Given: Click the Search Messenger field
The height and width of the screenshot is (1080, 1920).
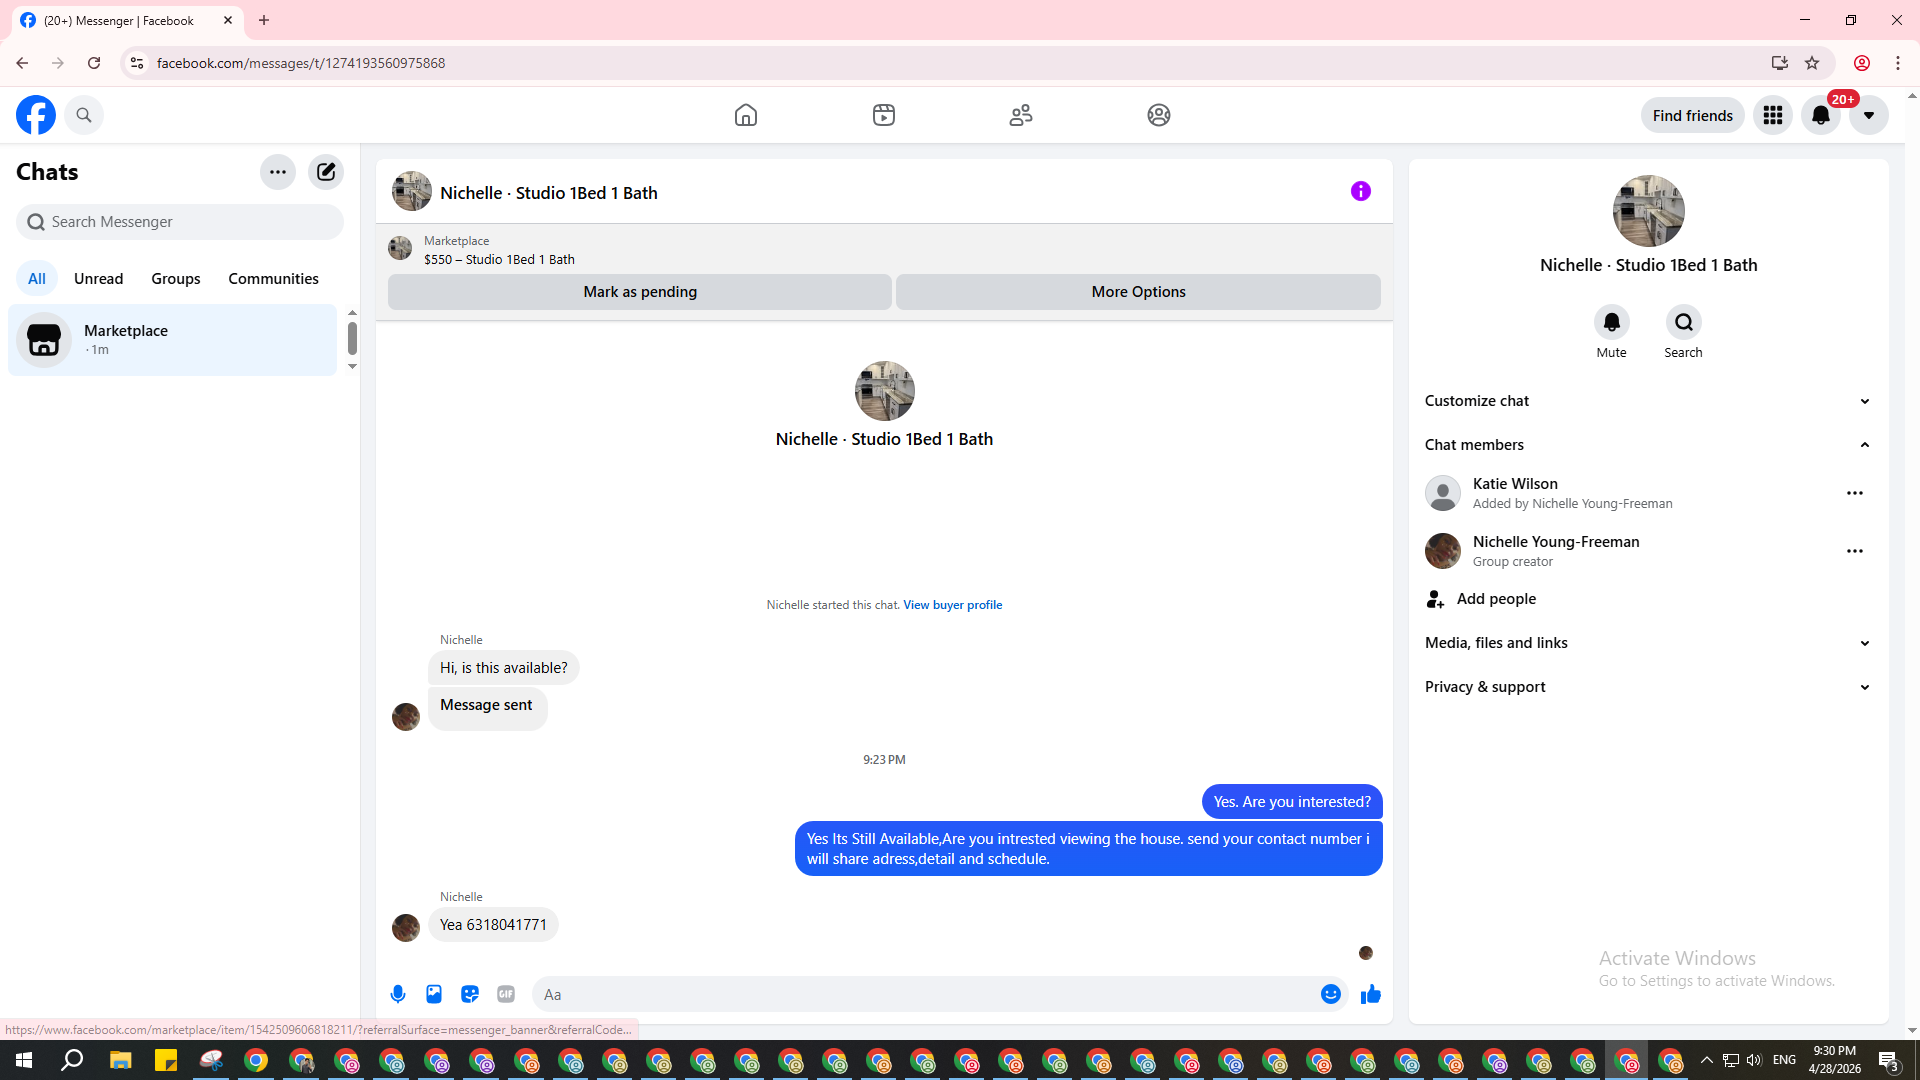Looking at the screenshot, I should 180,222.
